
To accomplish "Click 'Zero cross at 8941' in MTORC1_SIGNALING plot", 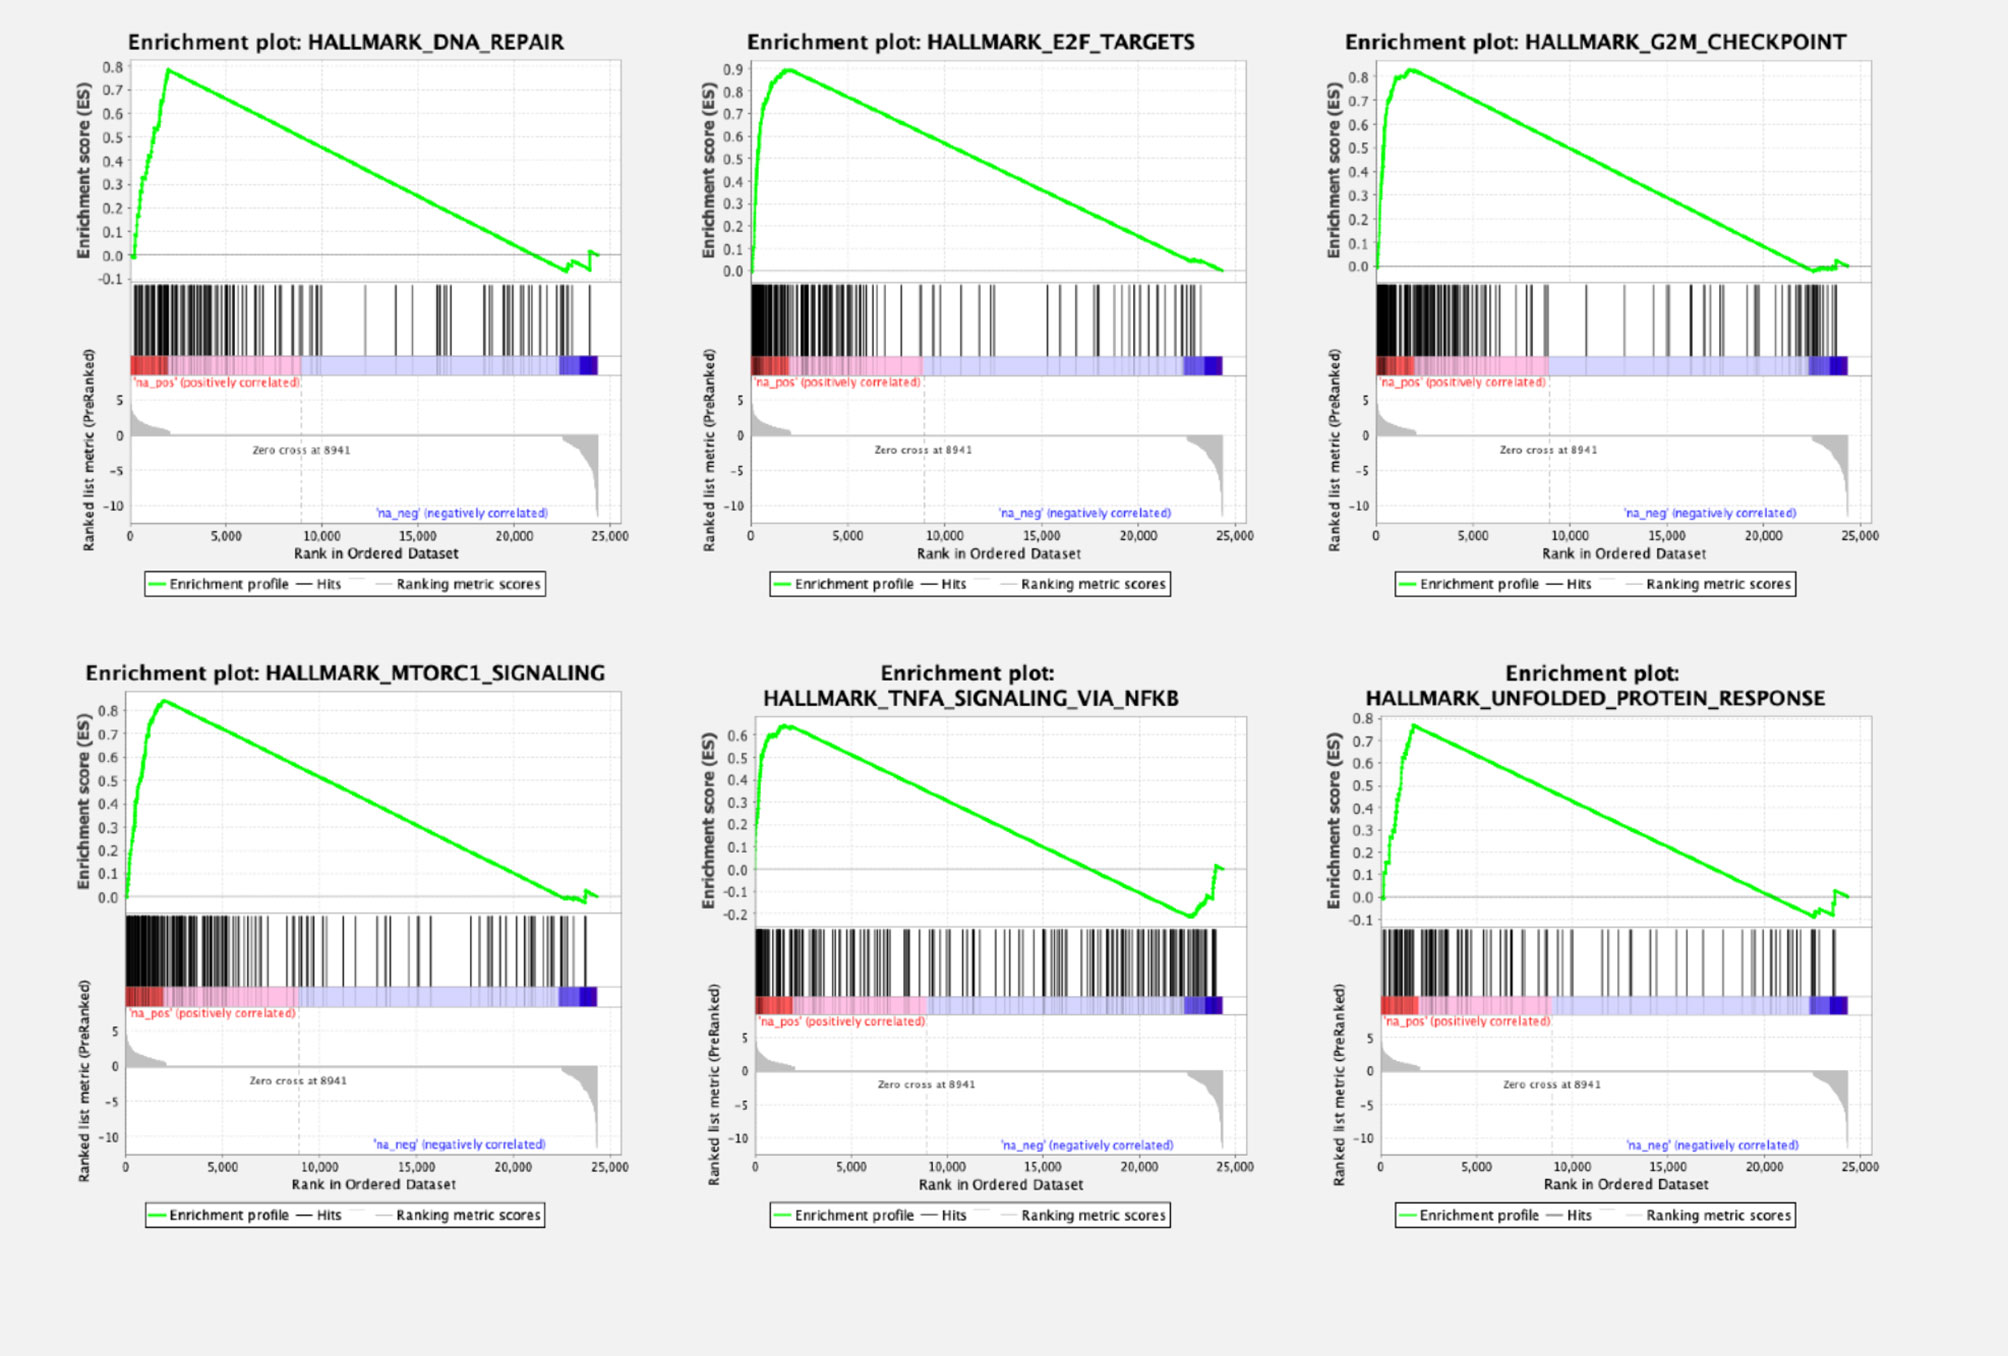I will [298, 1080].
